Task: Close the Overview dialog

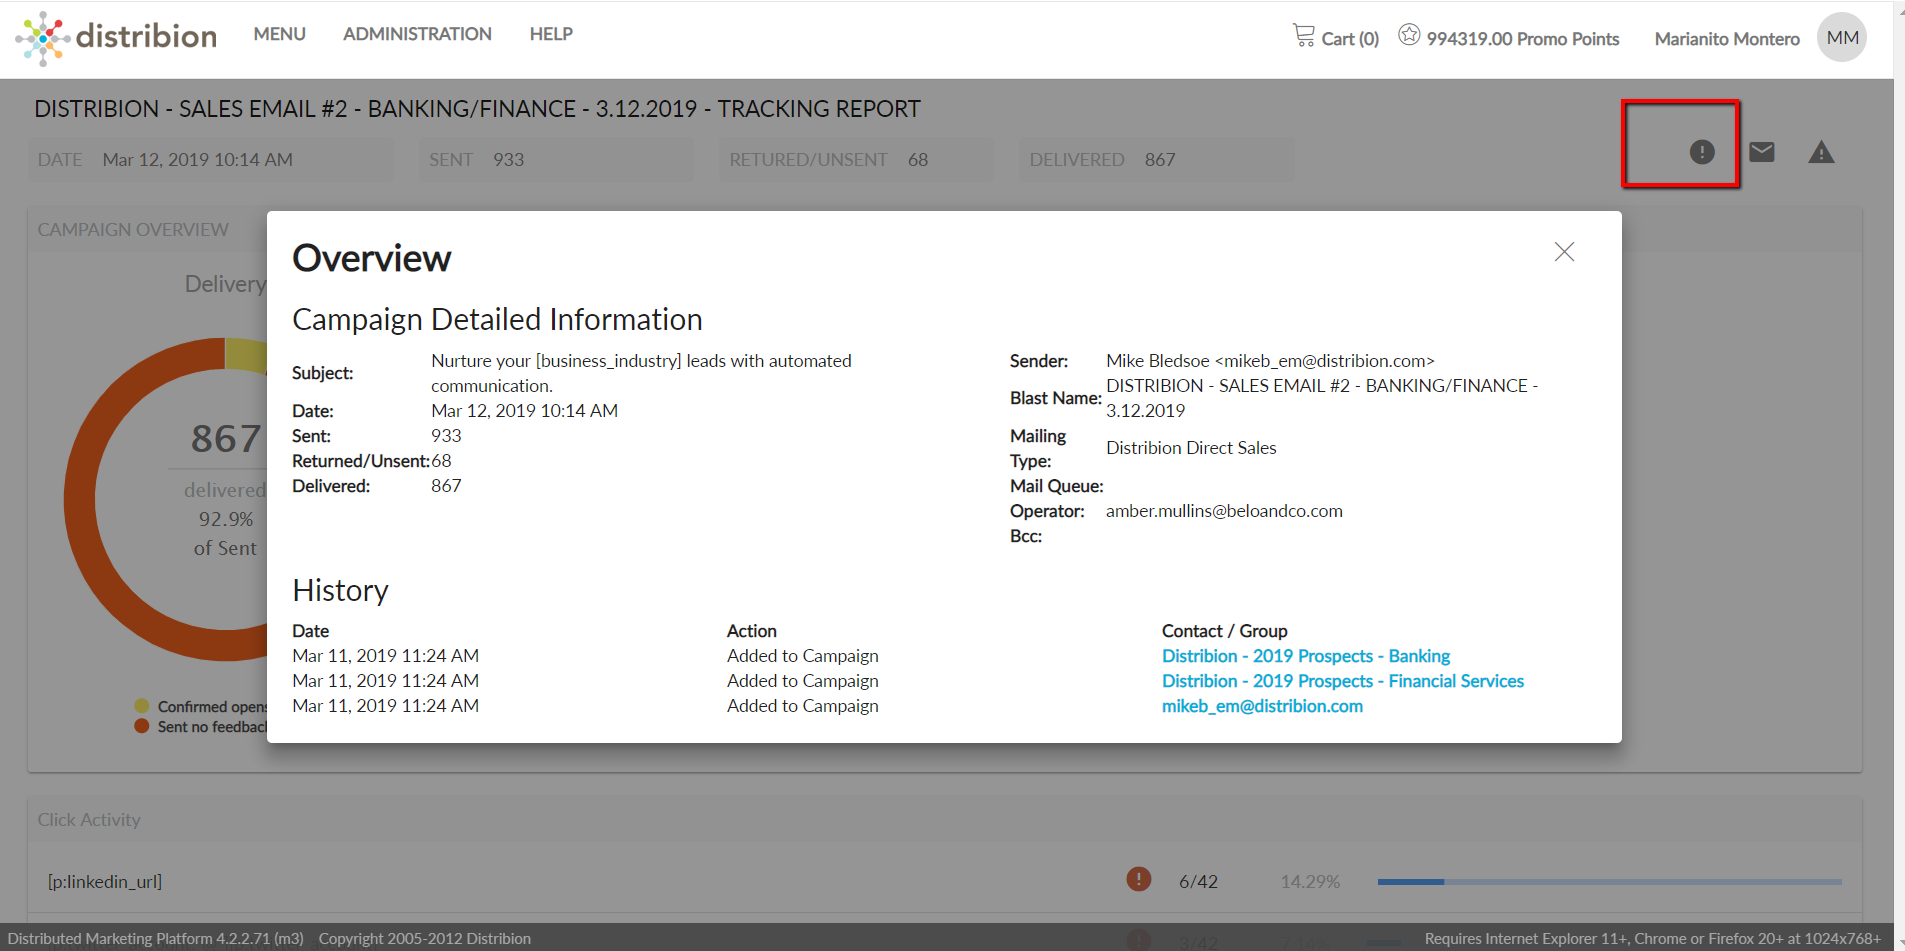Action: (1564, 252)
